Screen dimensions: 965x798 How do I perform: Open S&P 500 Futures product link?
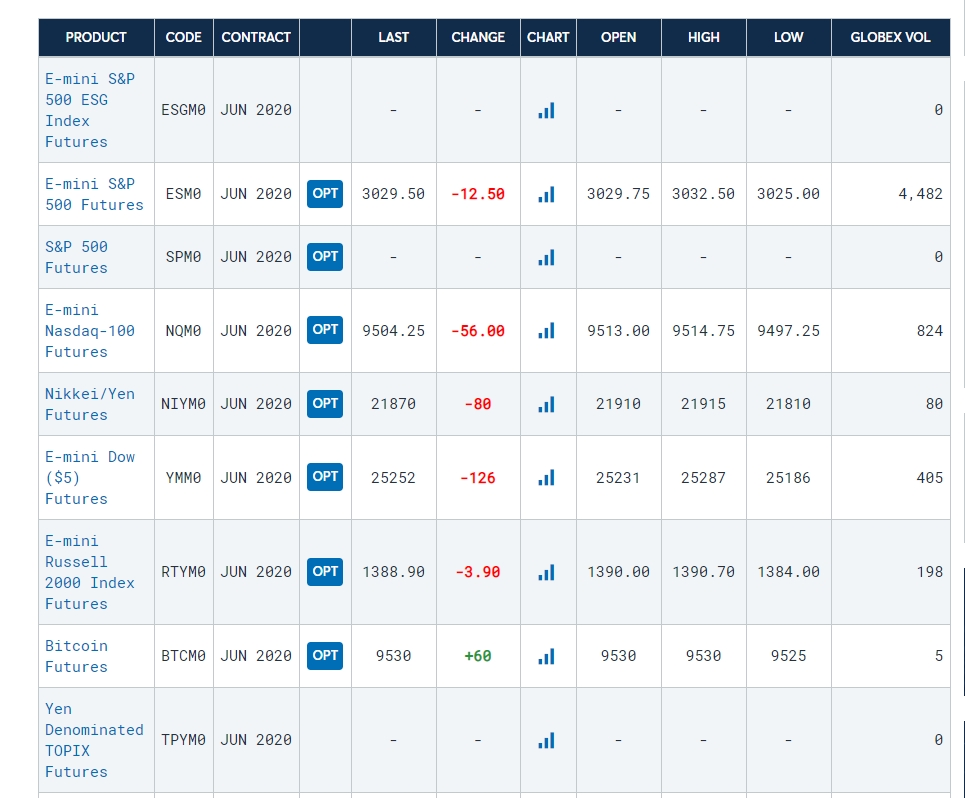pyautogui.click(x=76, y=257)
